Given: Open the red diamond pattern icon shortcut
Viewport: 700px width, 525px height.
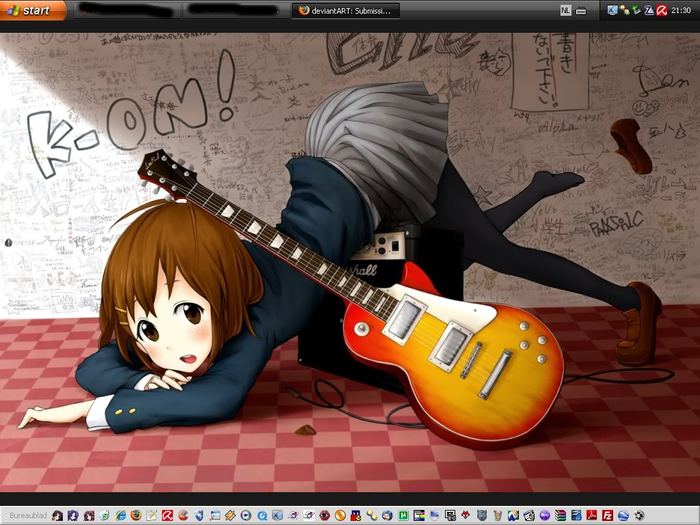Looking at the screenshot, I should click(x=466, y=515).
